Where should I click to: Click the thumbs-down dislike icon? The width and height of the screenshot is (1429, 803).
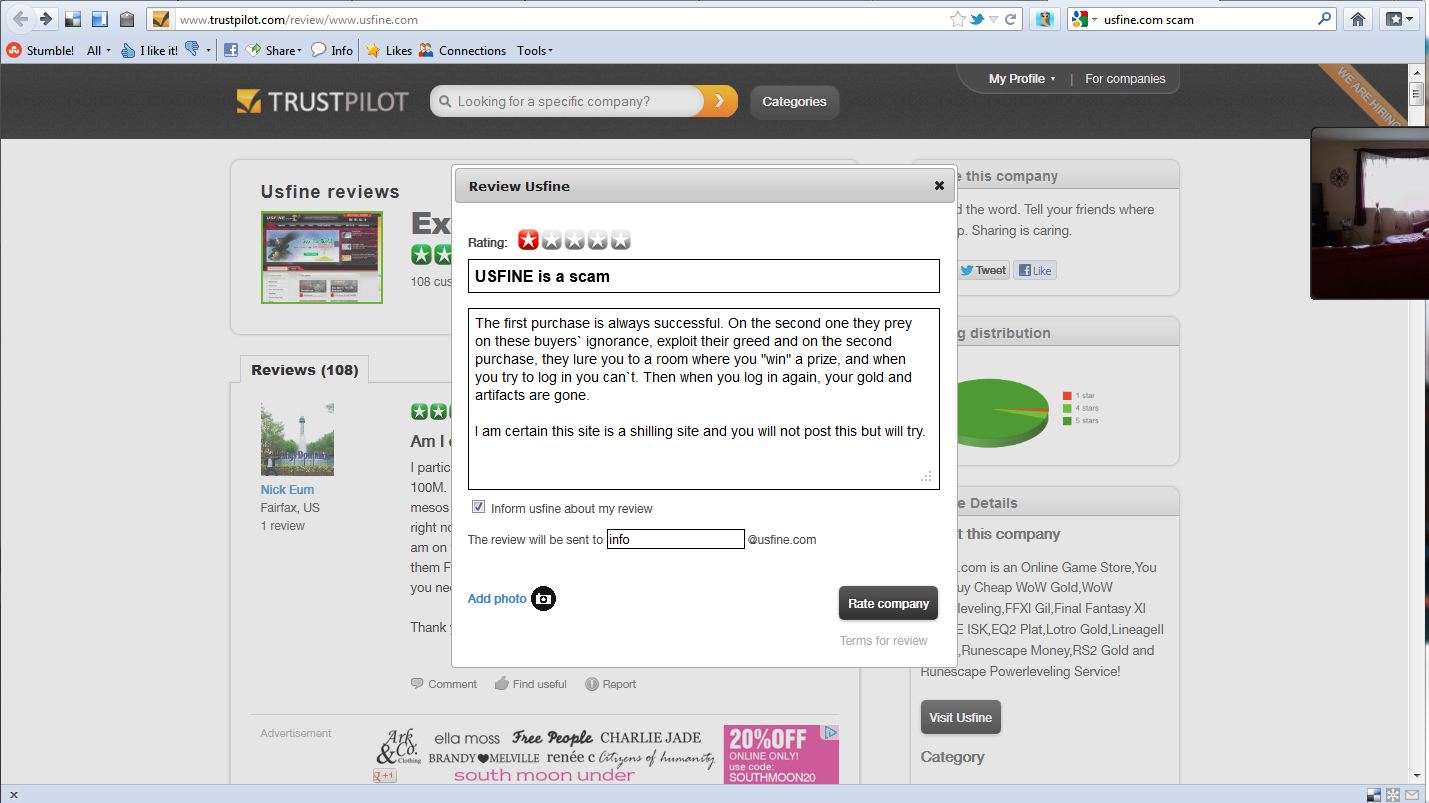(x=192, y=49)
